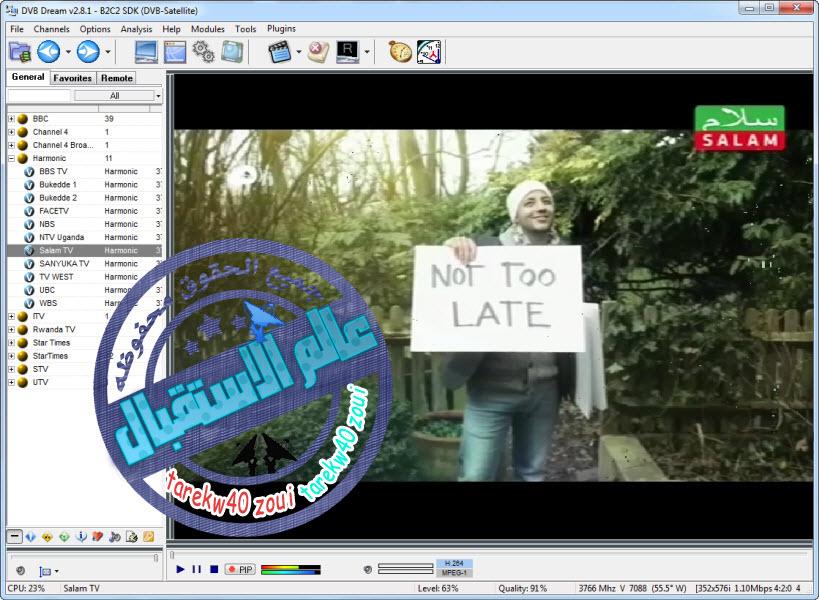Open the File menu
Image resolution: width=819 pixels, height=600 pixels.
[17, 29]
